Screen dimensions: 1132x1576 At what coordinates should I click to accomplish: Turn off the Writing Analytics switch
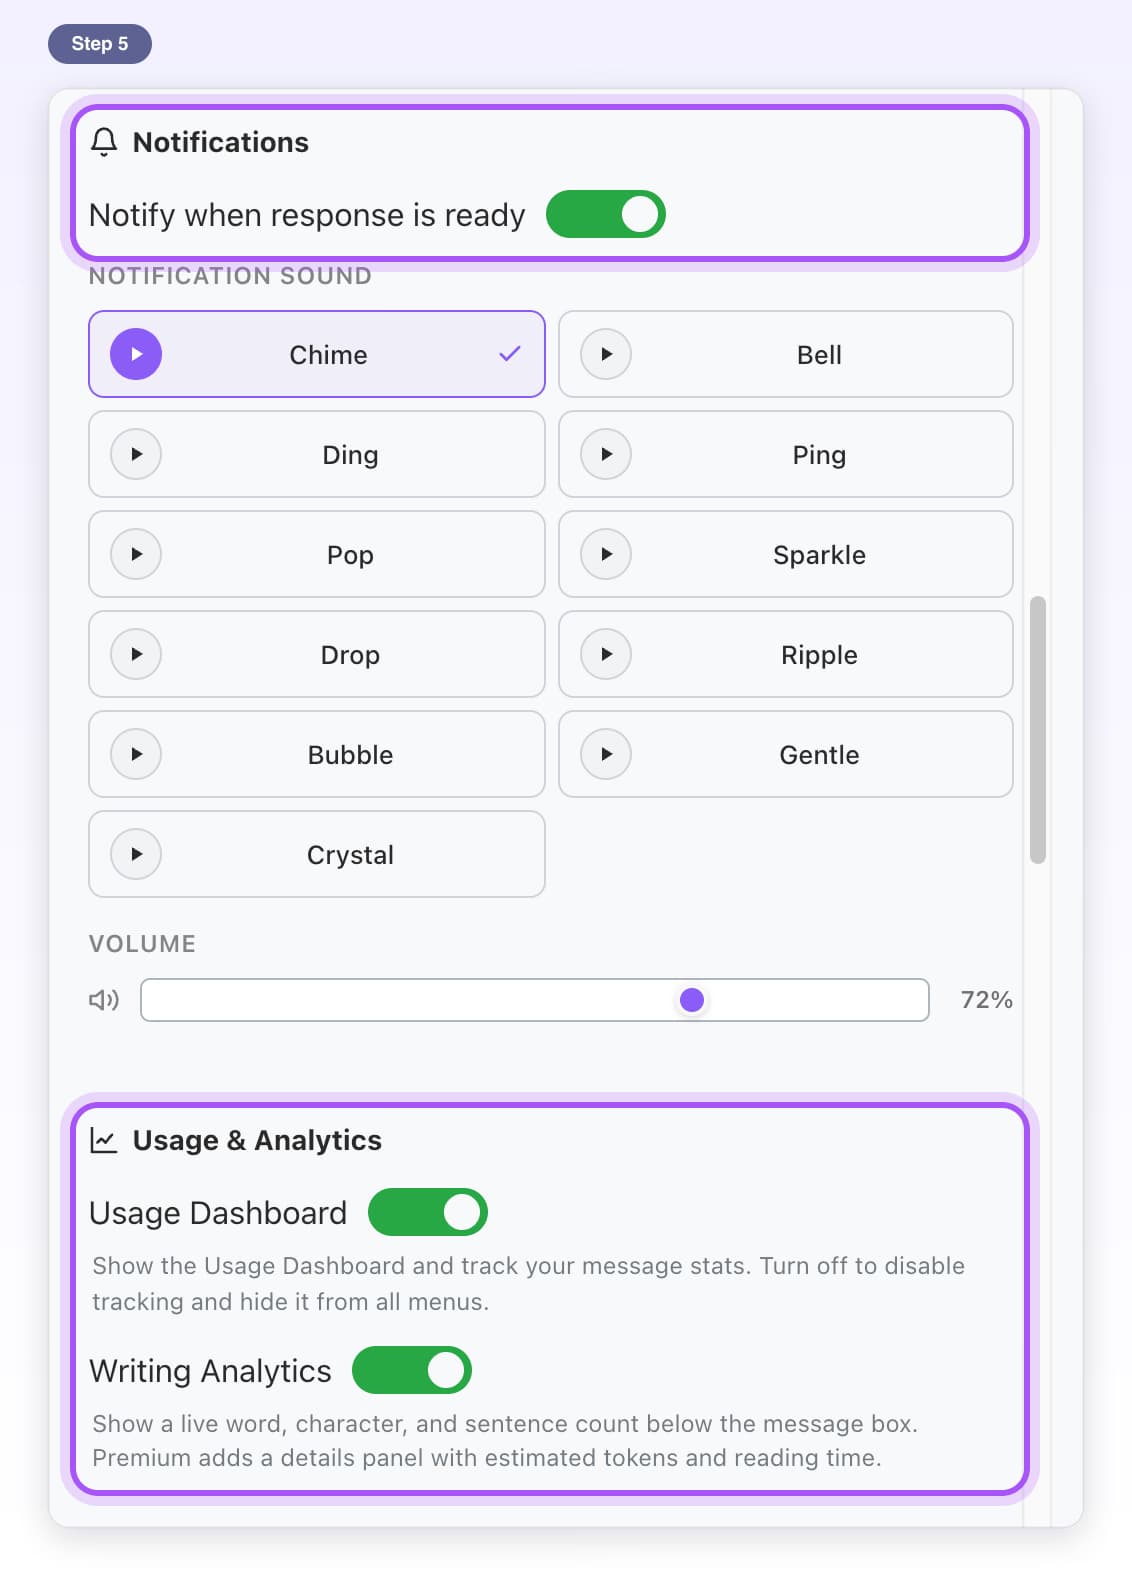(412, 1370)
